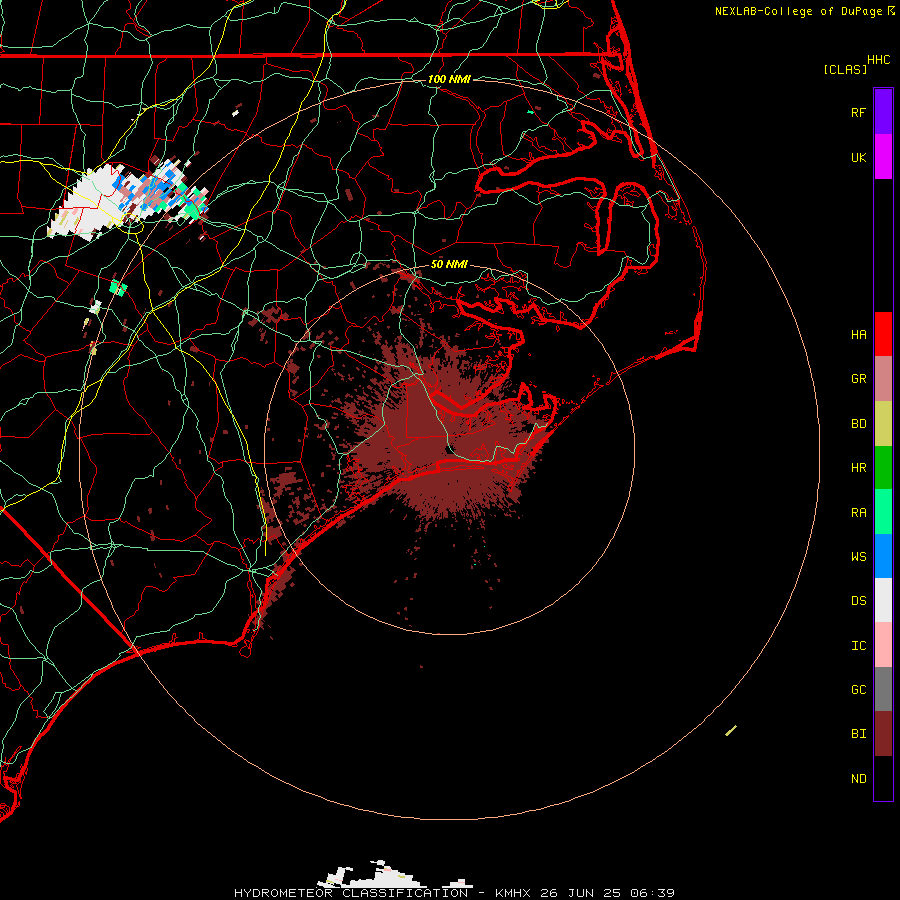Click the purple RF color swatch
This screenshot has width=900, height=900.
point(883,111)
